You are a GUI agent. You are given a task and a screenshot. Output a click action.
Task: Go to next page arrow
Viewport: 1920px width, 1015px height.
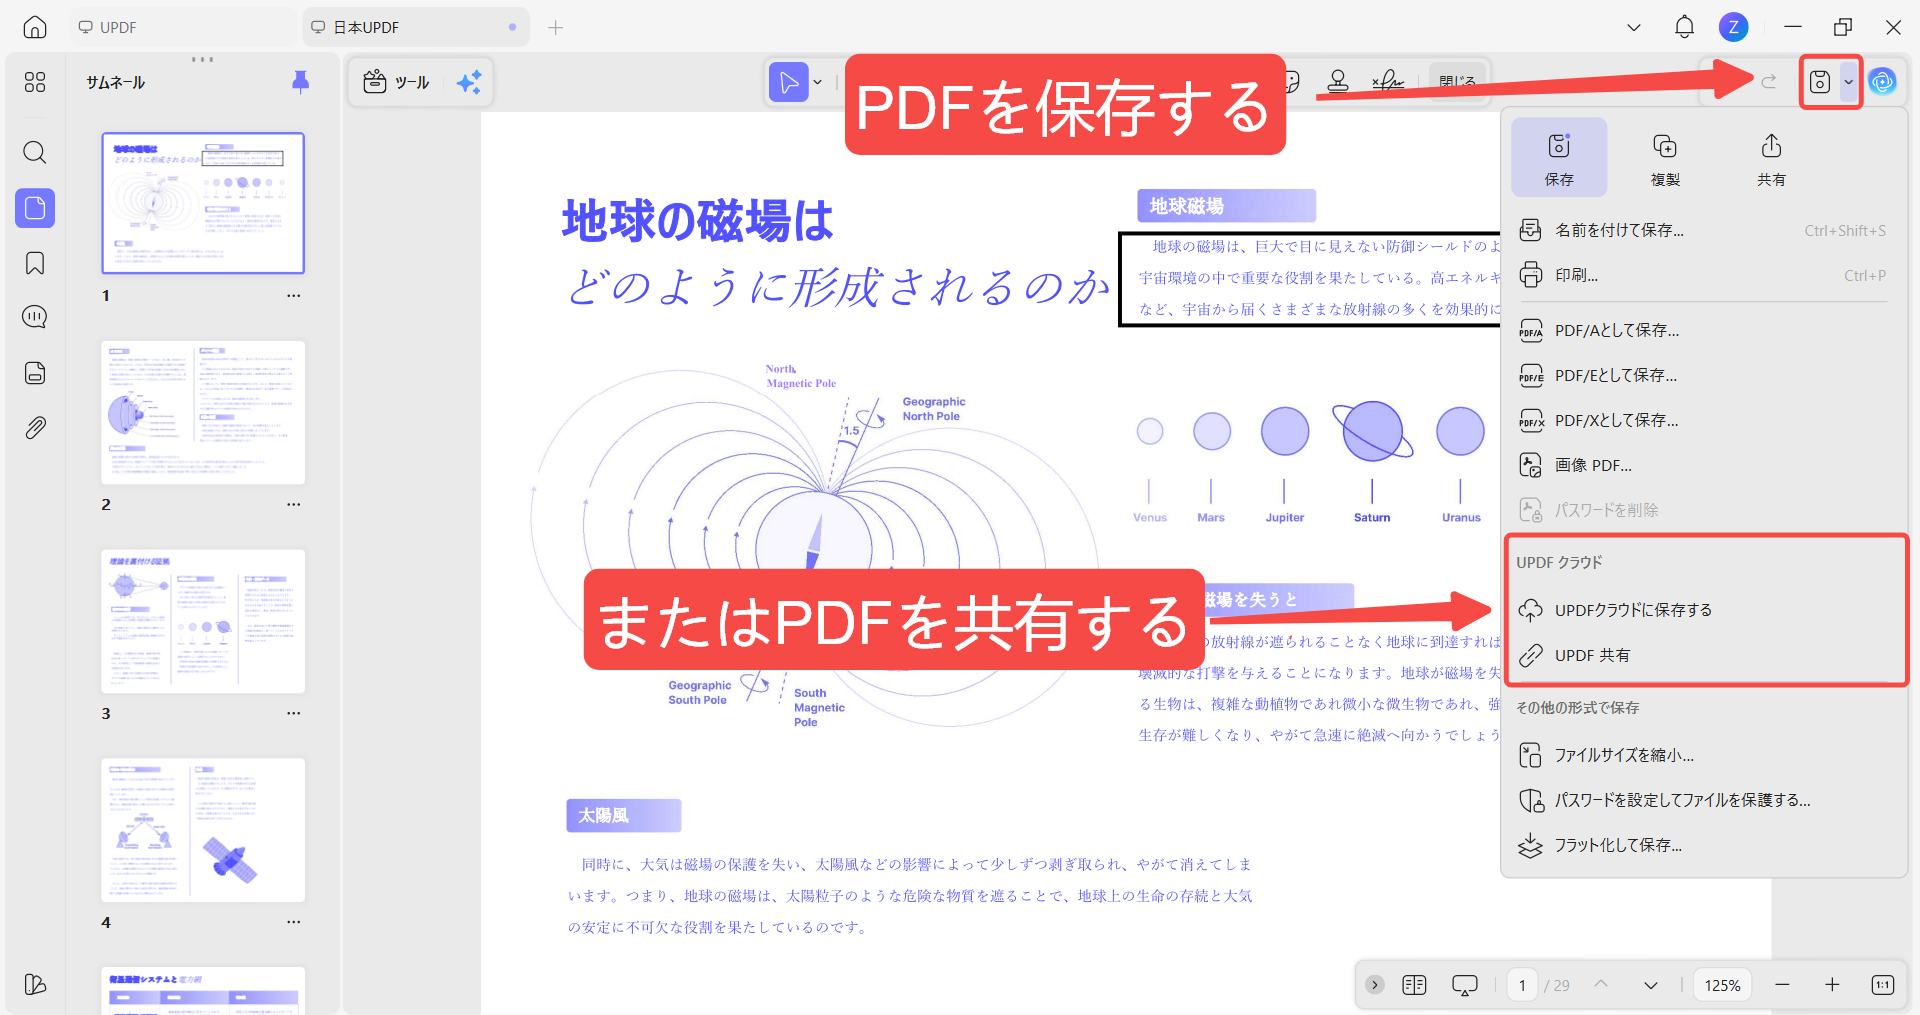point(1651,985)
